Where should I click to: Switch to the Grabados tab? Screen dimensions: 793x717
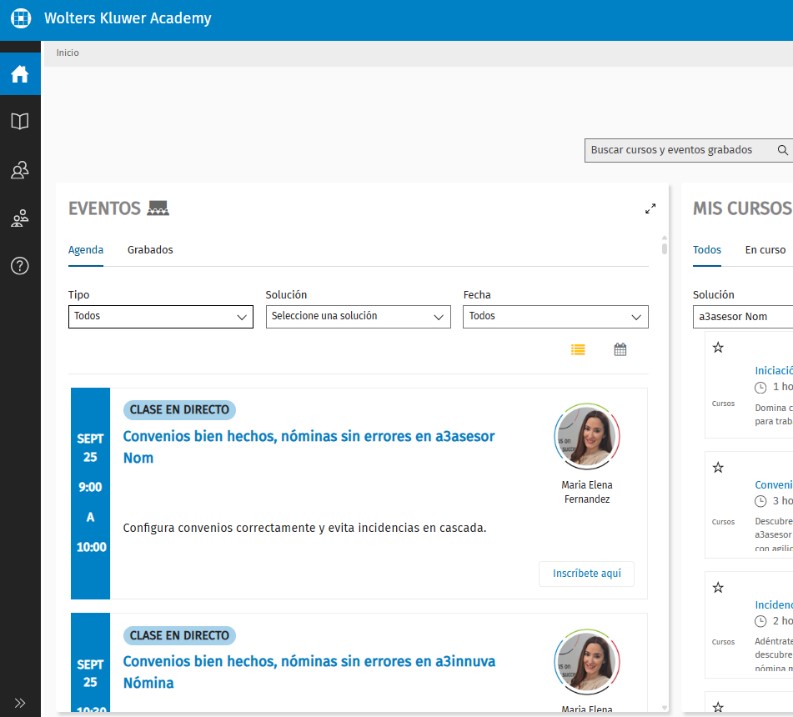[150, 250]
